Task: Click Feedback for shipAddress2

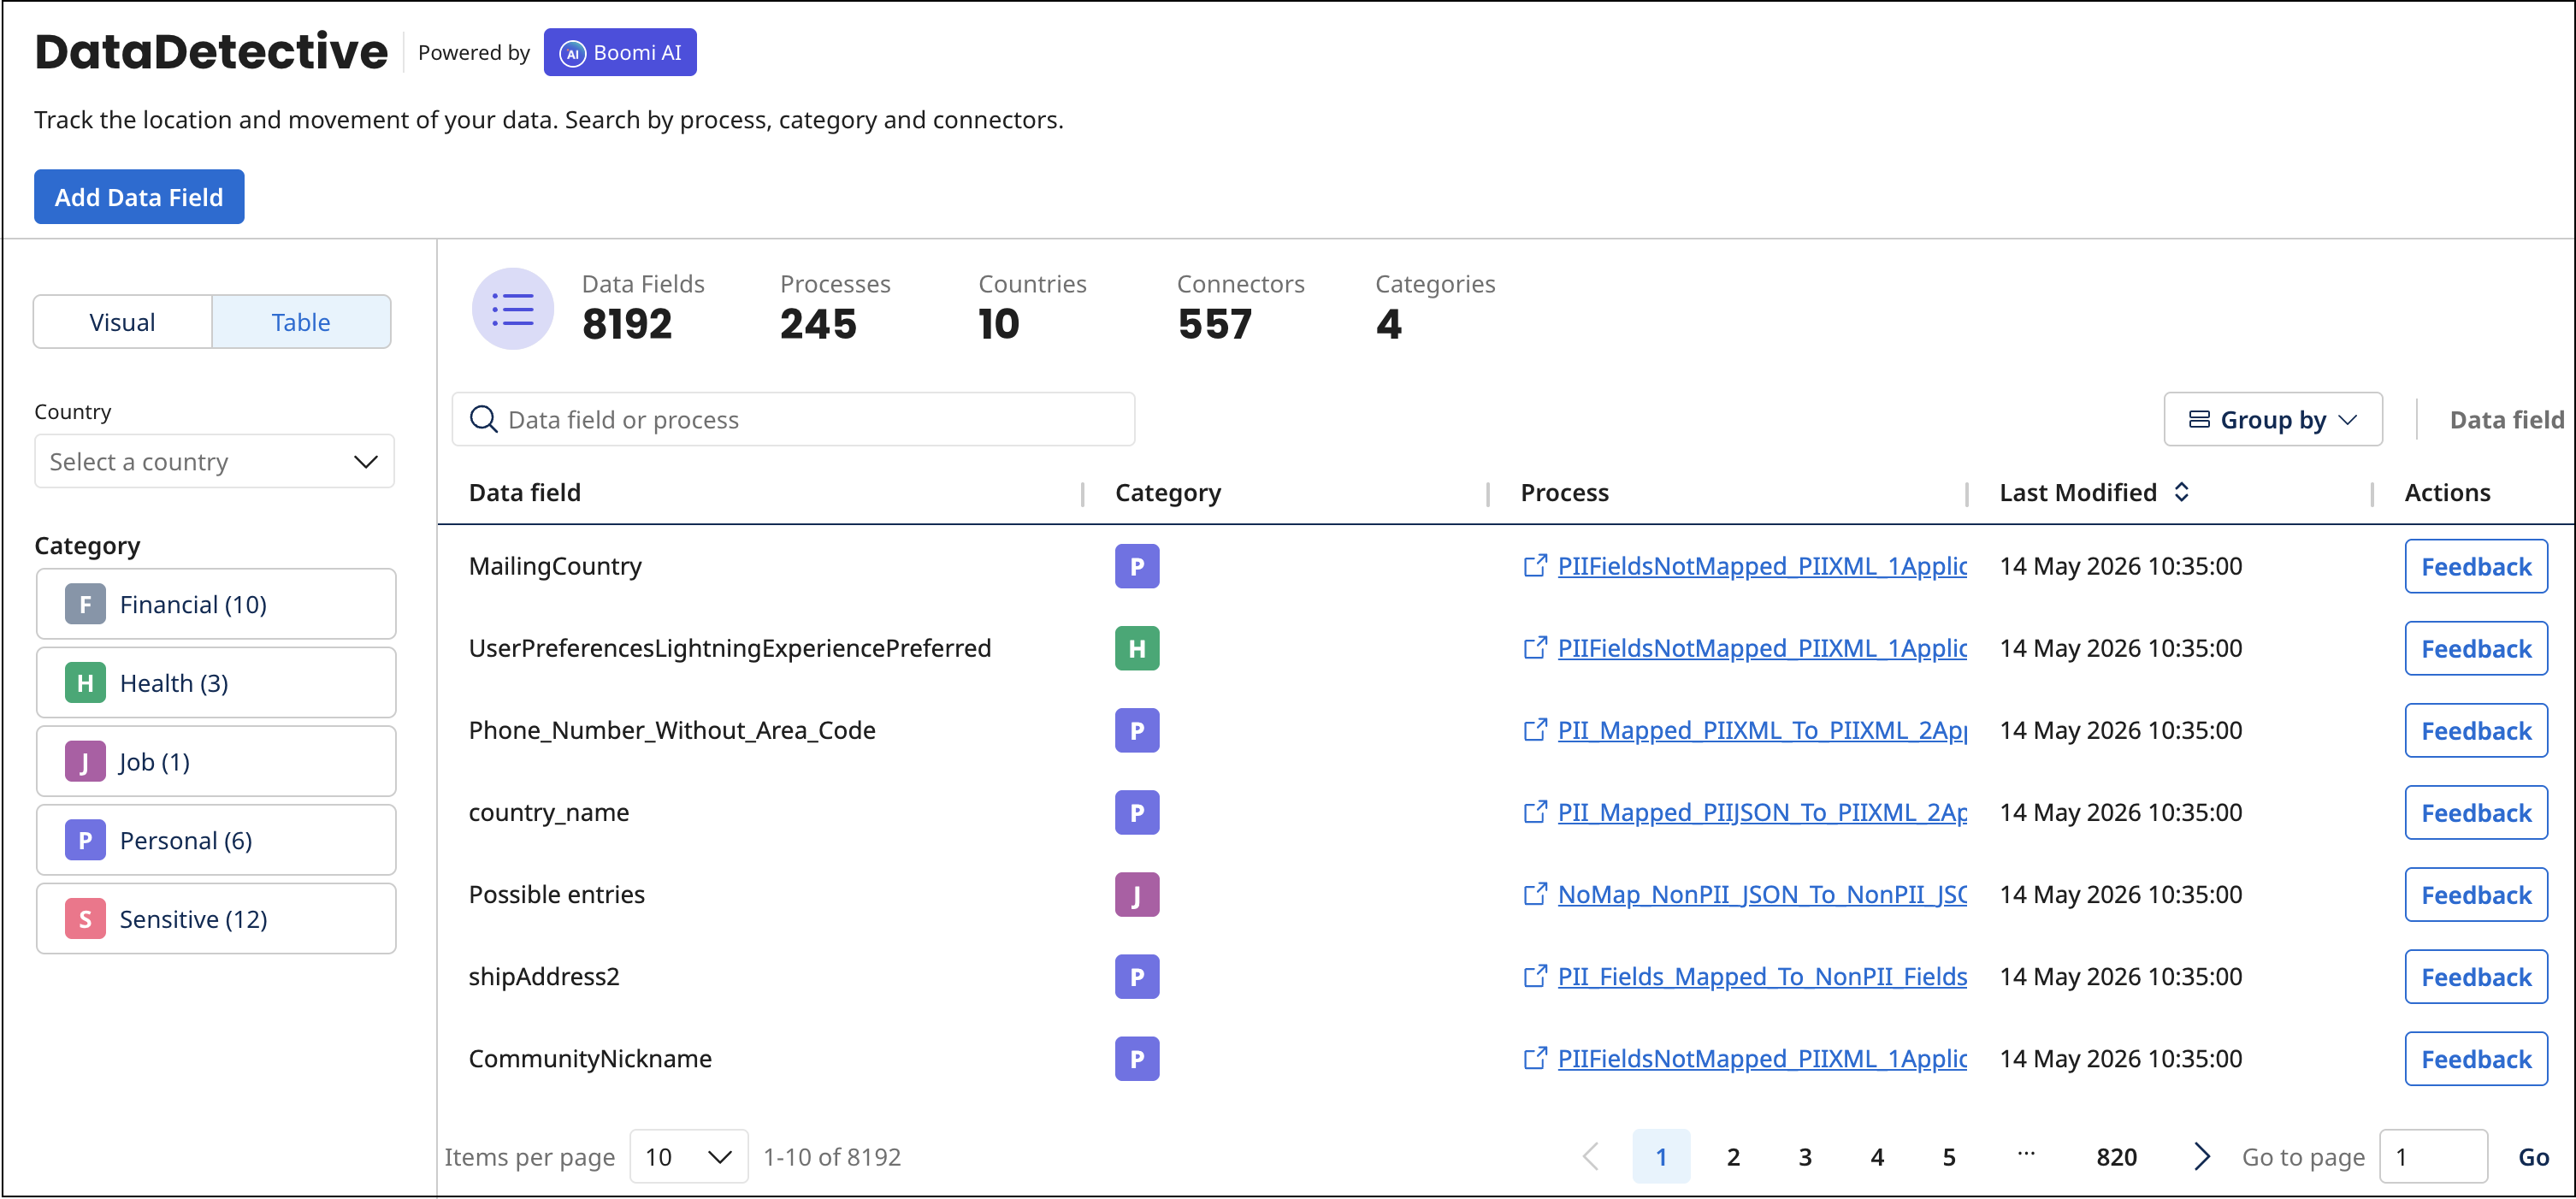Action: tap(2475, 976)
